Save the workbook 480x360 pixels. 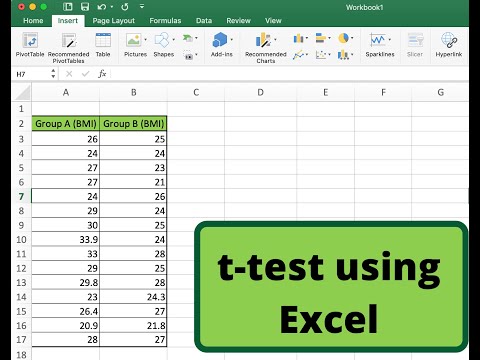tap(85, 7)
